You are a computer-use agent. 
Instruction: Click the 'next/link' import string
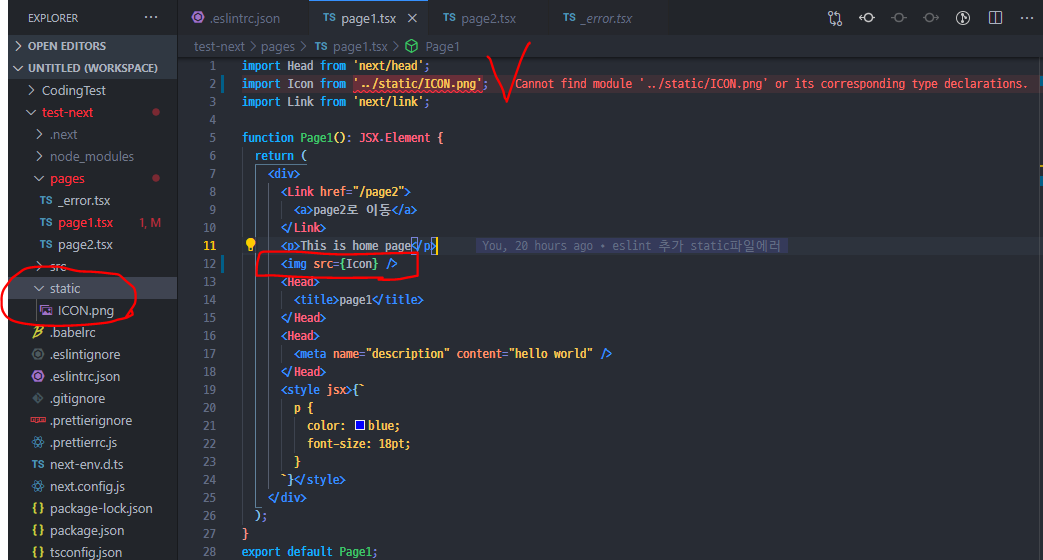click(388, 101)
